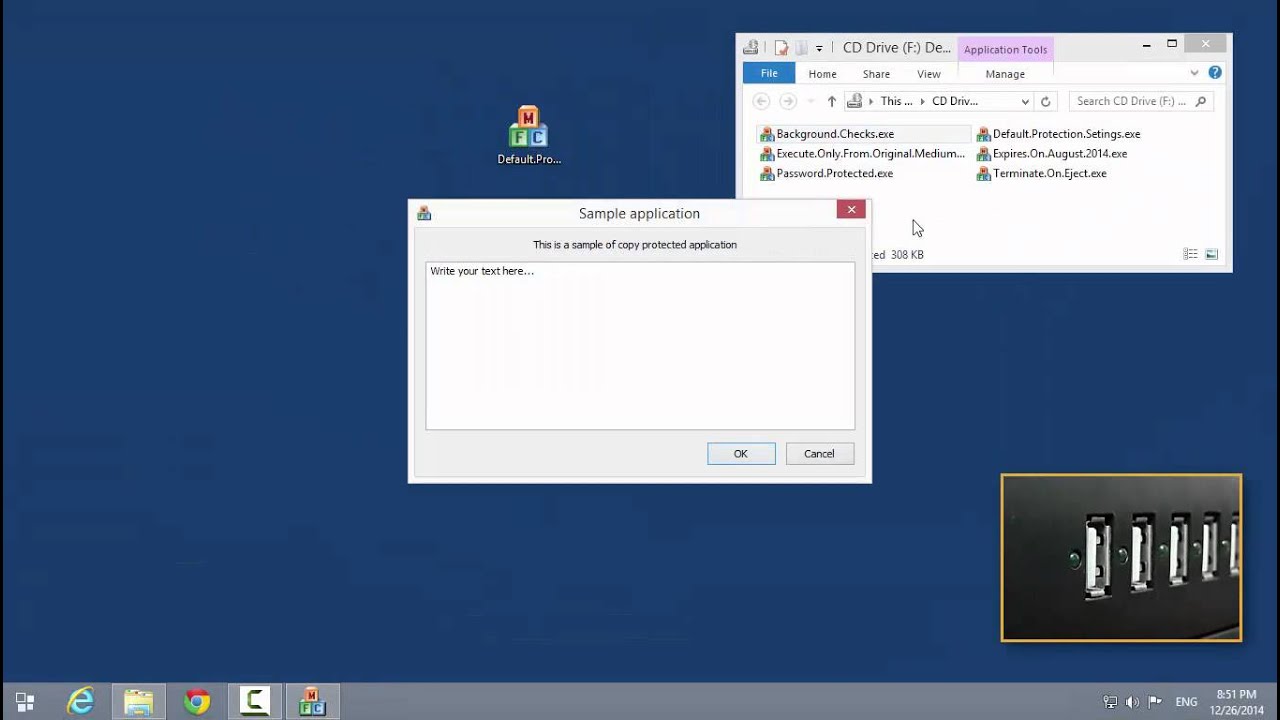
Task: Open the Default.Pro... desktop shortcut icon
Action: 528,136
